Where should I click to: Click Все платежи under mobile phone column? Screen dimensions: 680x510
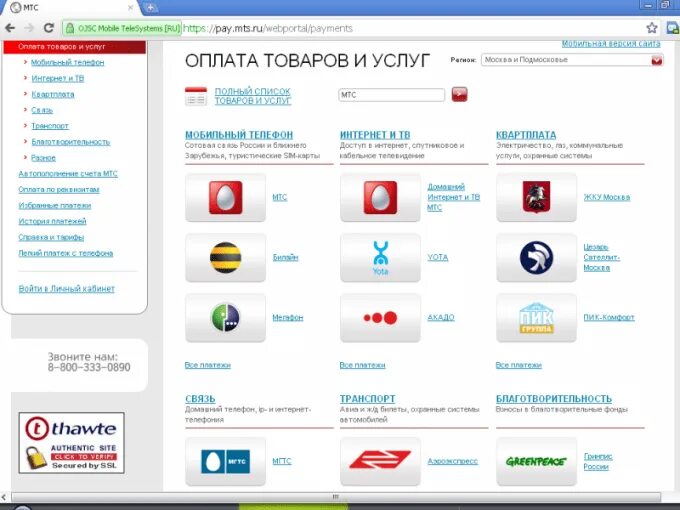click(208, 365)
